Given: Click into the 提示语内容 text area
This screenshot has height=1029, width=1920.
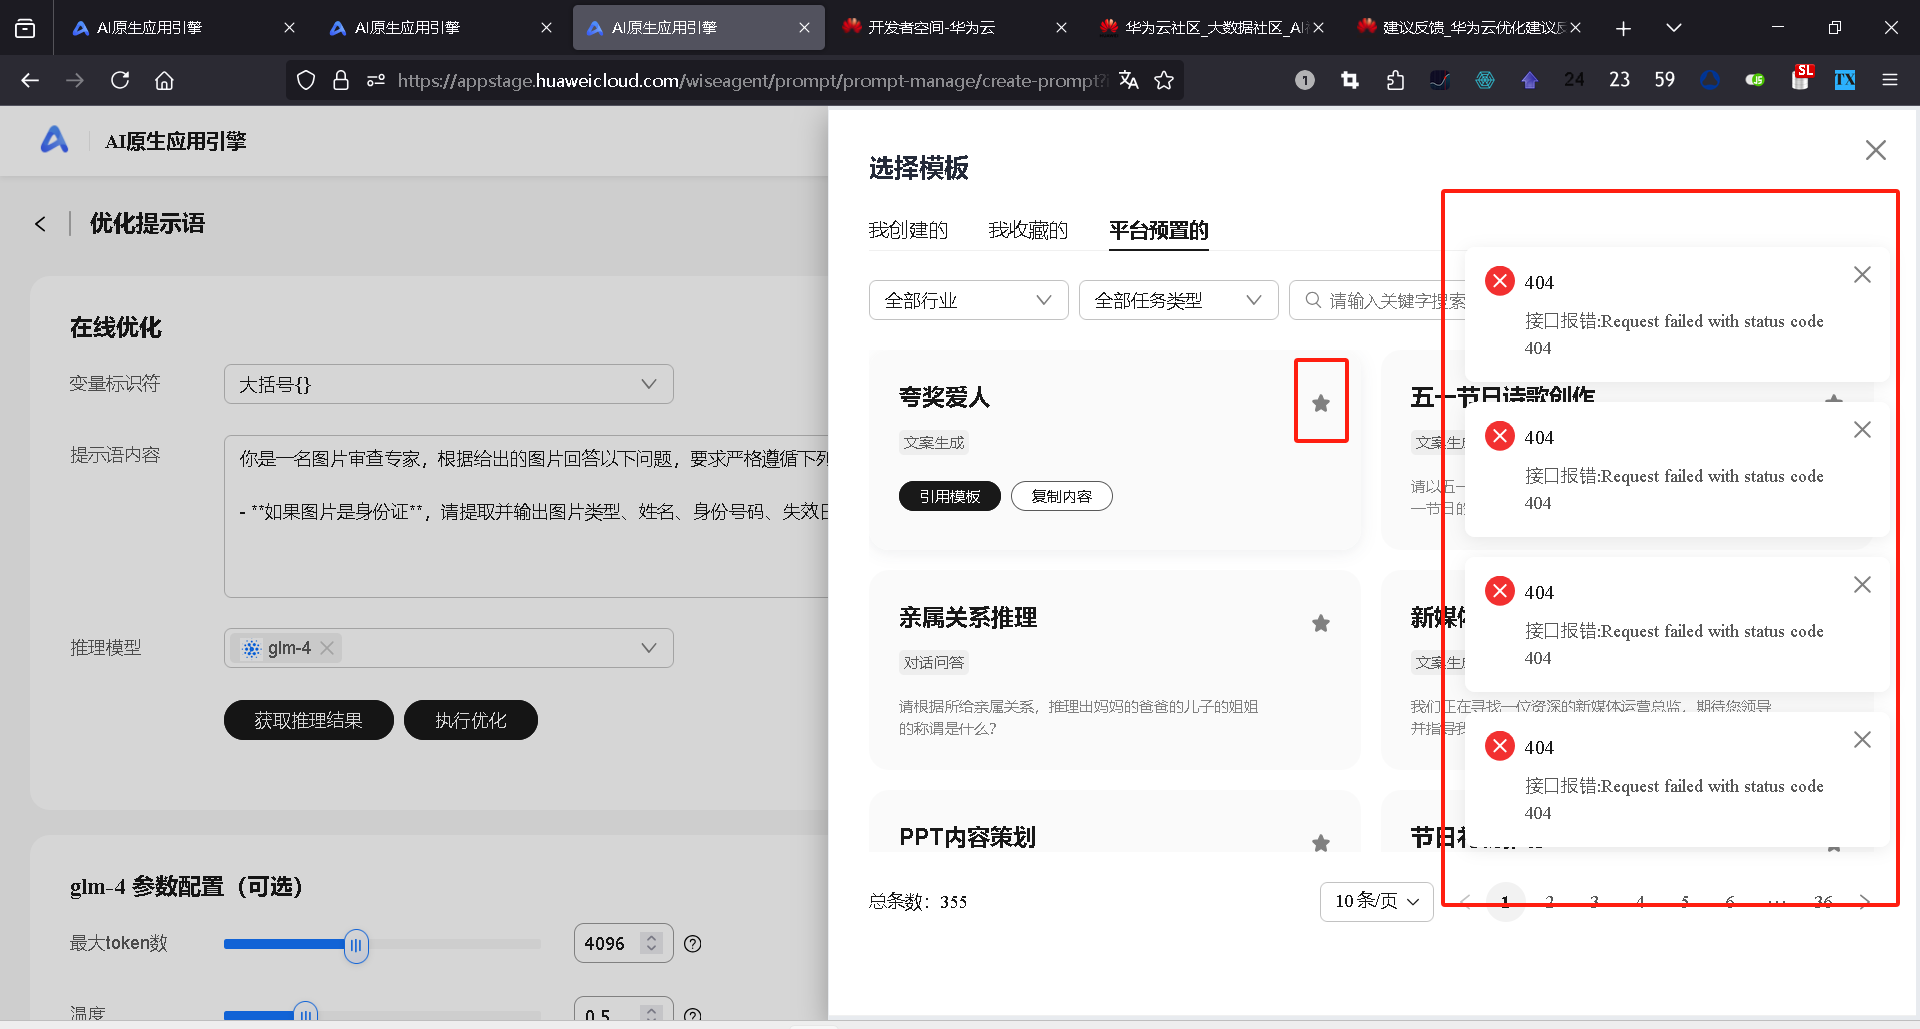Looking at the screenshot, I should click(526, 516).
